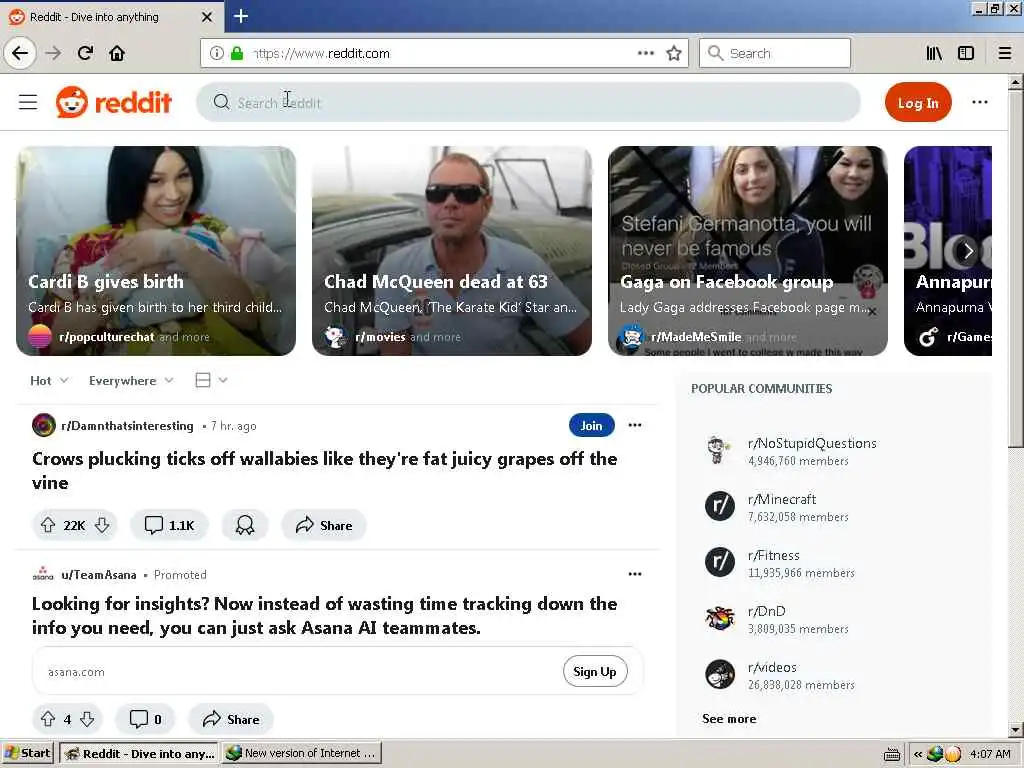Click See more under Popular Communities
This screenshot has width=1024, height=768.
click(729, 718)
